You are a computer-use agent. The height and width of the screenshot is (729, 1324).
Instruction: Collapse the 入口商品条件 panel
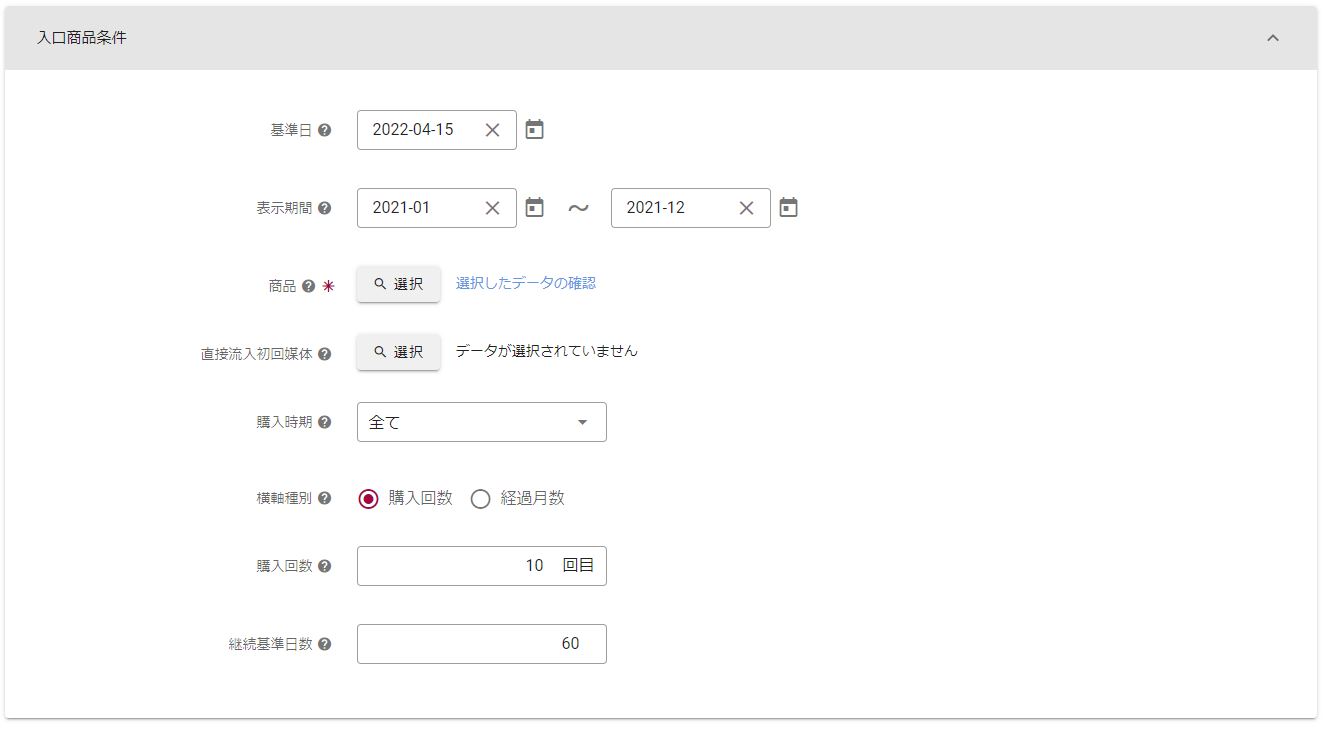pyautogui.click(x=1273, y=38)
